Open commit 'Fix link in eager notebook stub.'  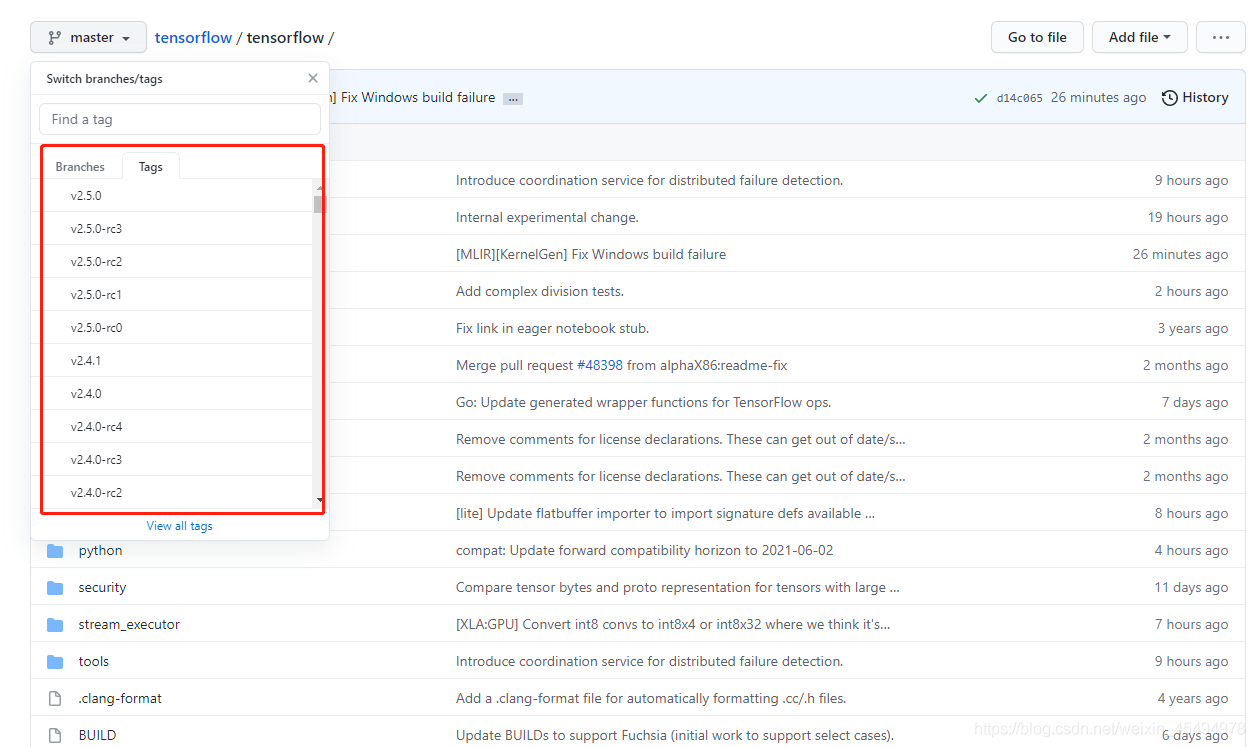click(x=553, y=328)
